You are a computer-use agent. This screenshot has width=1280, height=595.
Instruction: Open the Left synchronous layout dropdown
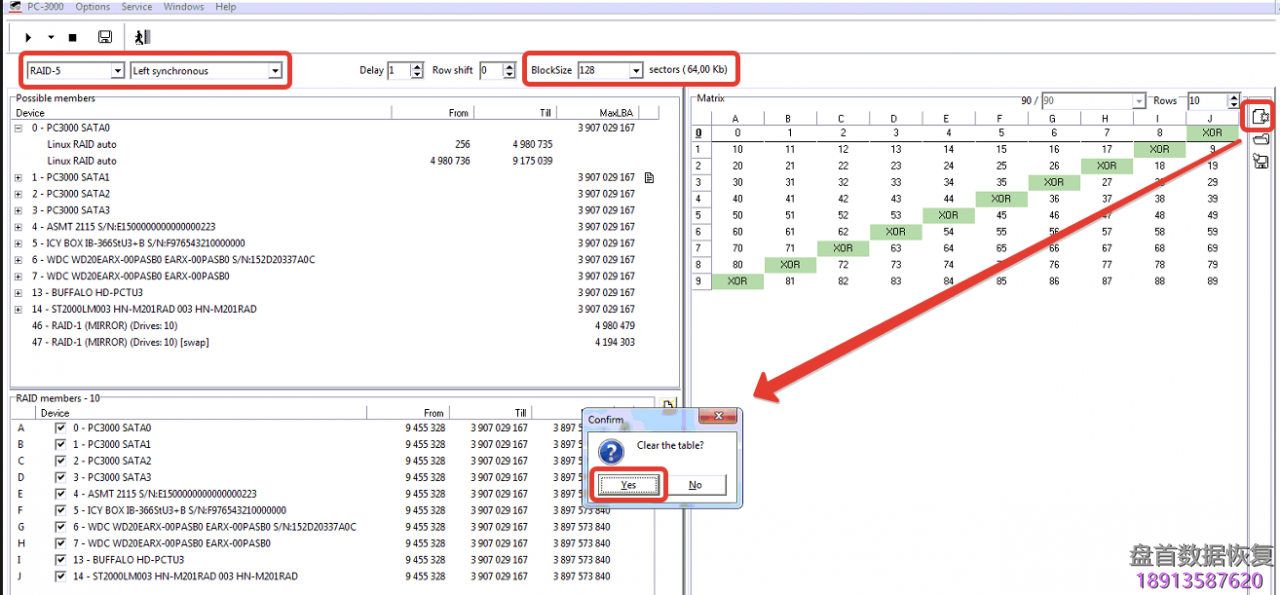pos(275,71)
